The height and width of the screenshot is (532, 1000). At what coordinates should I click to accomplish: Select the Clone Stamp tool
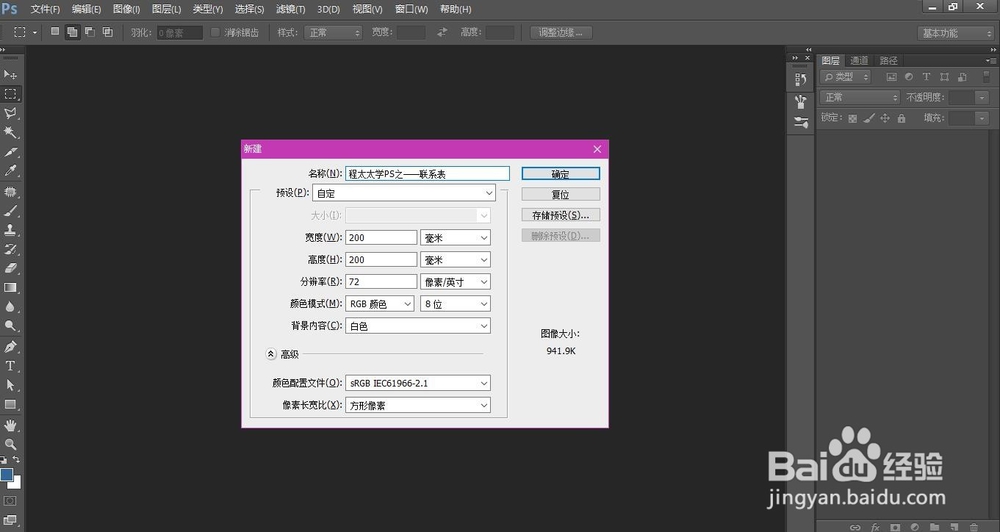point(10,230)
